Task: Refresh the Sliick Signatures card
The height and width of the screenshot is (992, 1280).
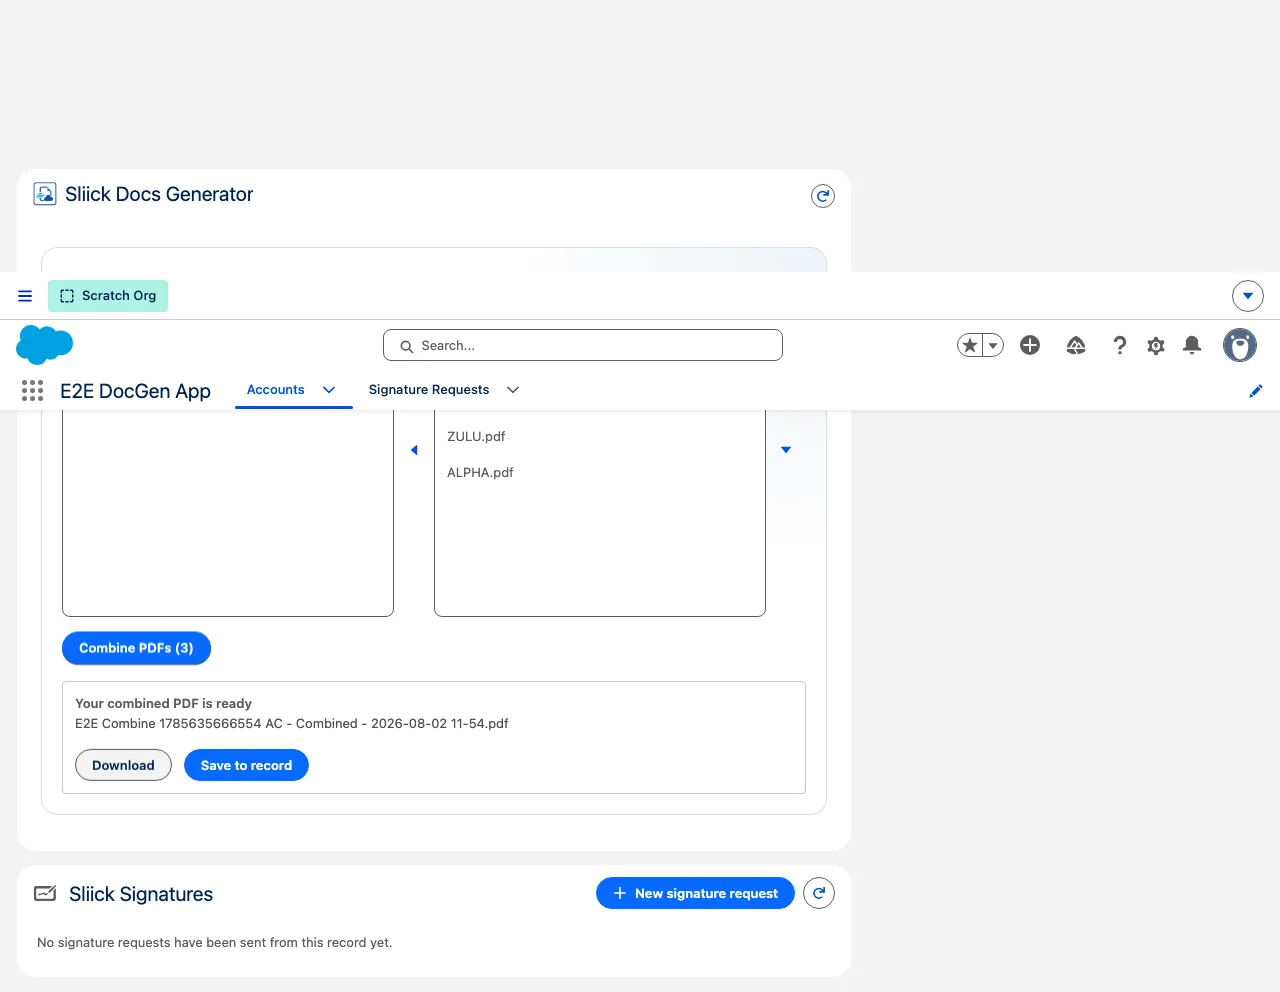Action: 819,893
